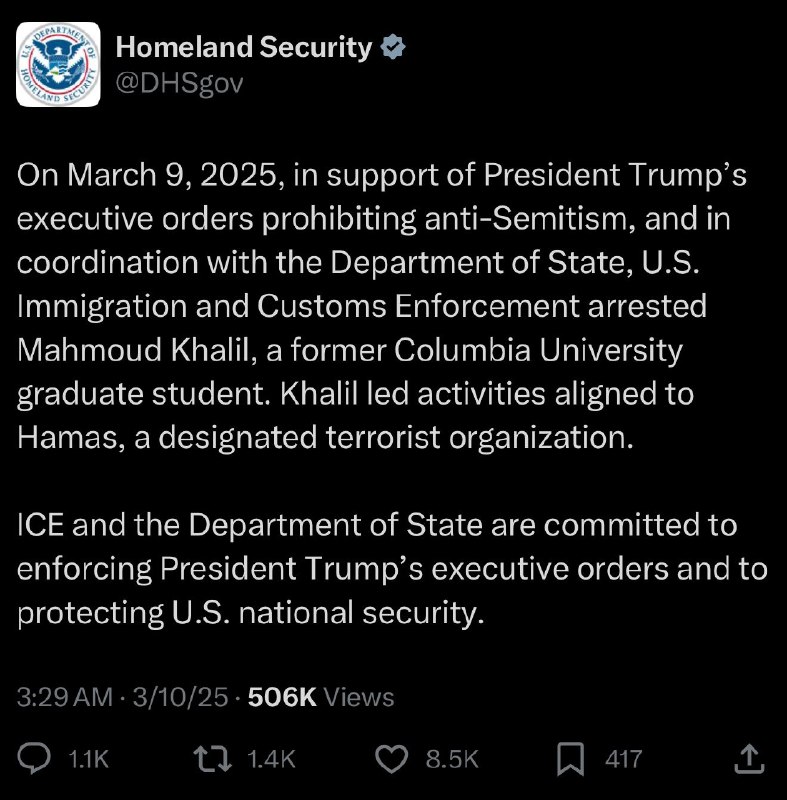Like the post with the heart icon
787x800 pixels.
(390, 759)
